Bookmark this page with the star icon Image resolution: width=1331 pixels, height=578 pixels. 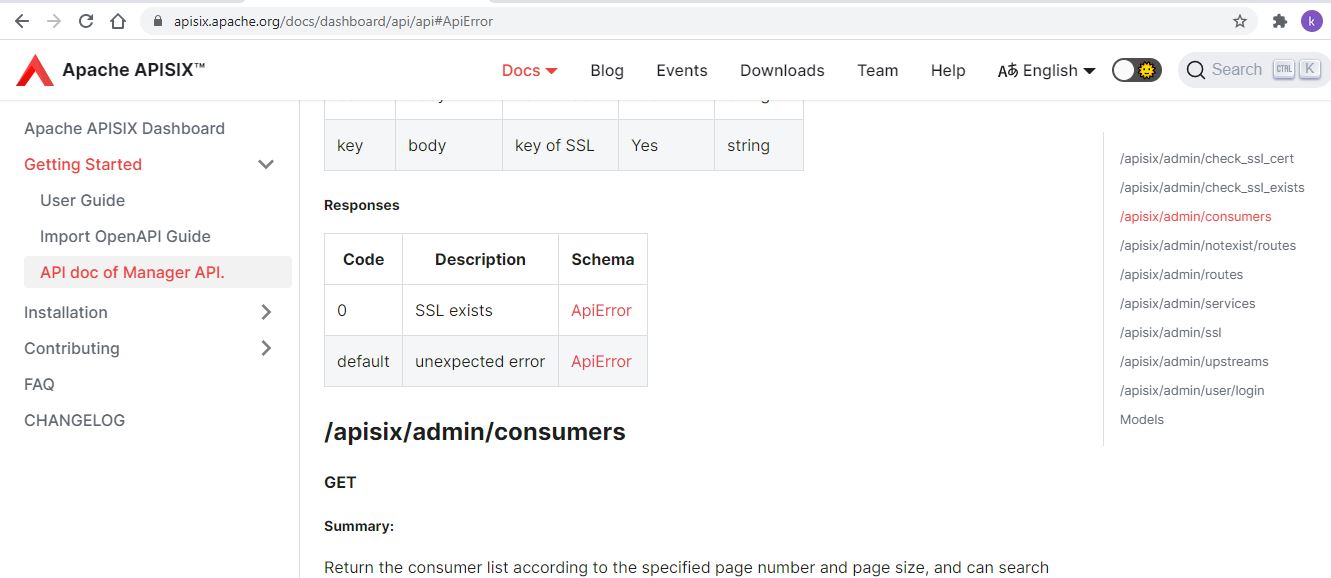coord(1240,21)
